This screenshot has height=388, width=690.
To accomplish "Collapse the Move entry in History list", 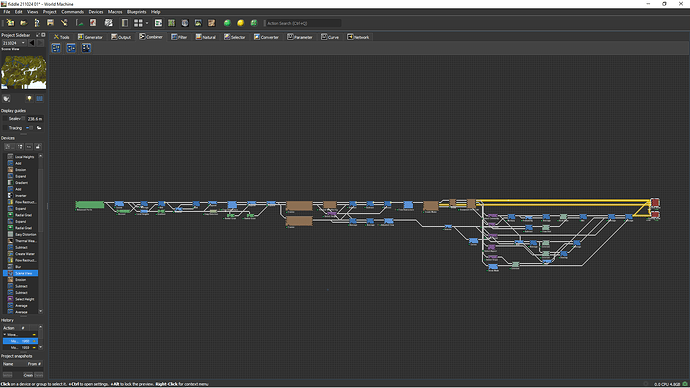I will [x=5, y=335].
